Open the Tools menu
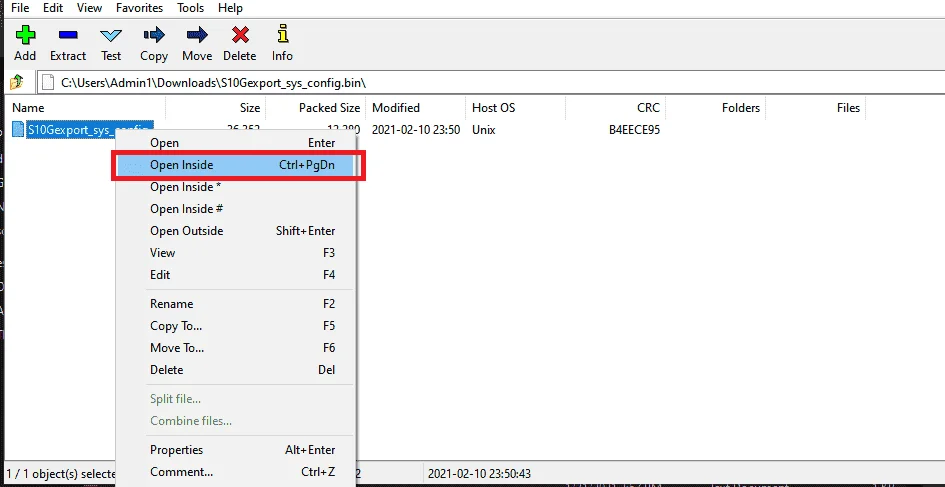945x487 pixels. point(190,8)
